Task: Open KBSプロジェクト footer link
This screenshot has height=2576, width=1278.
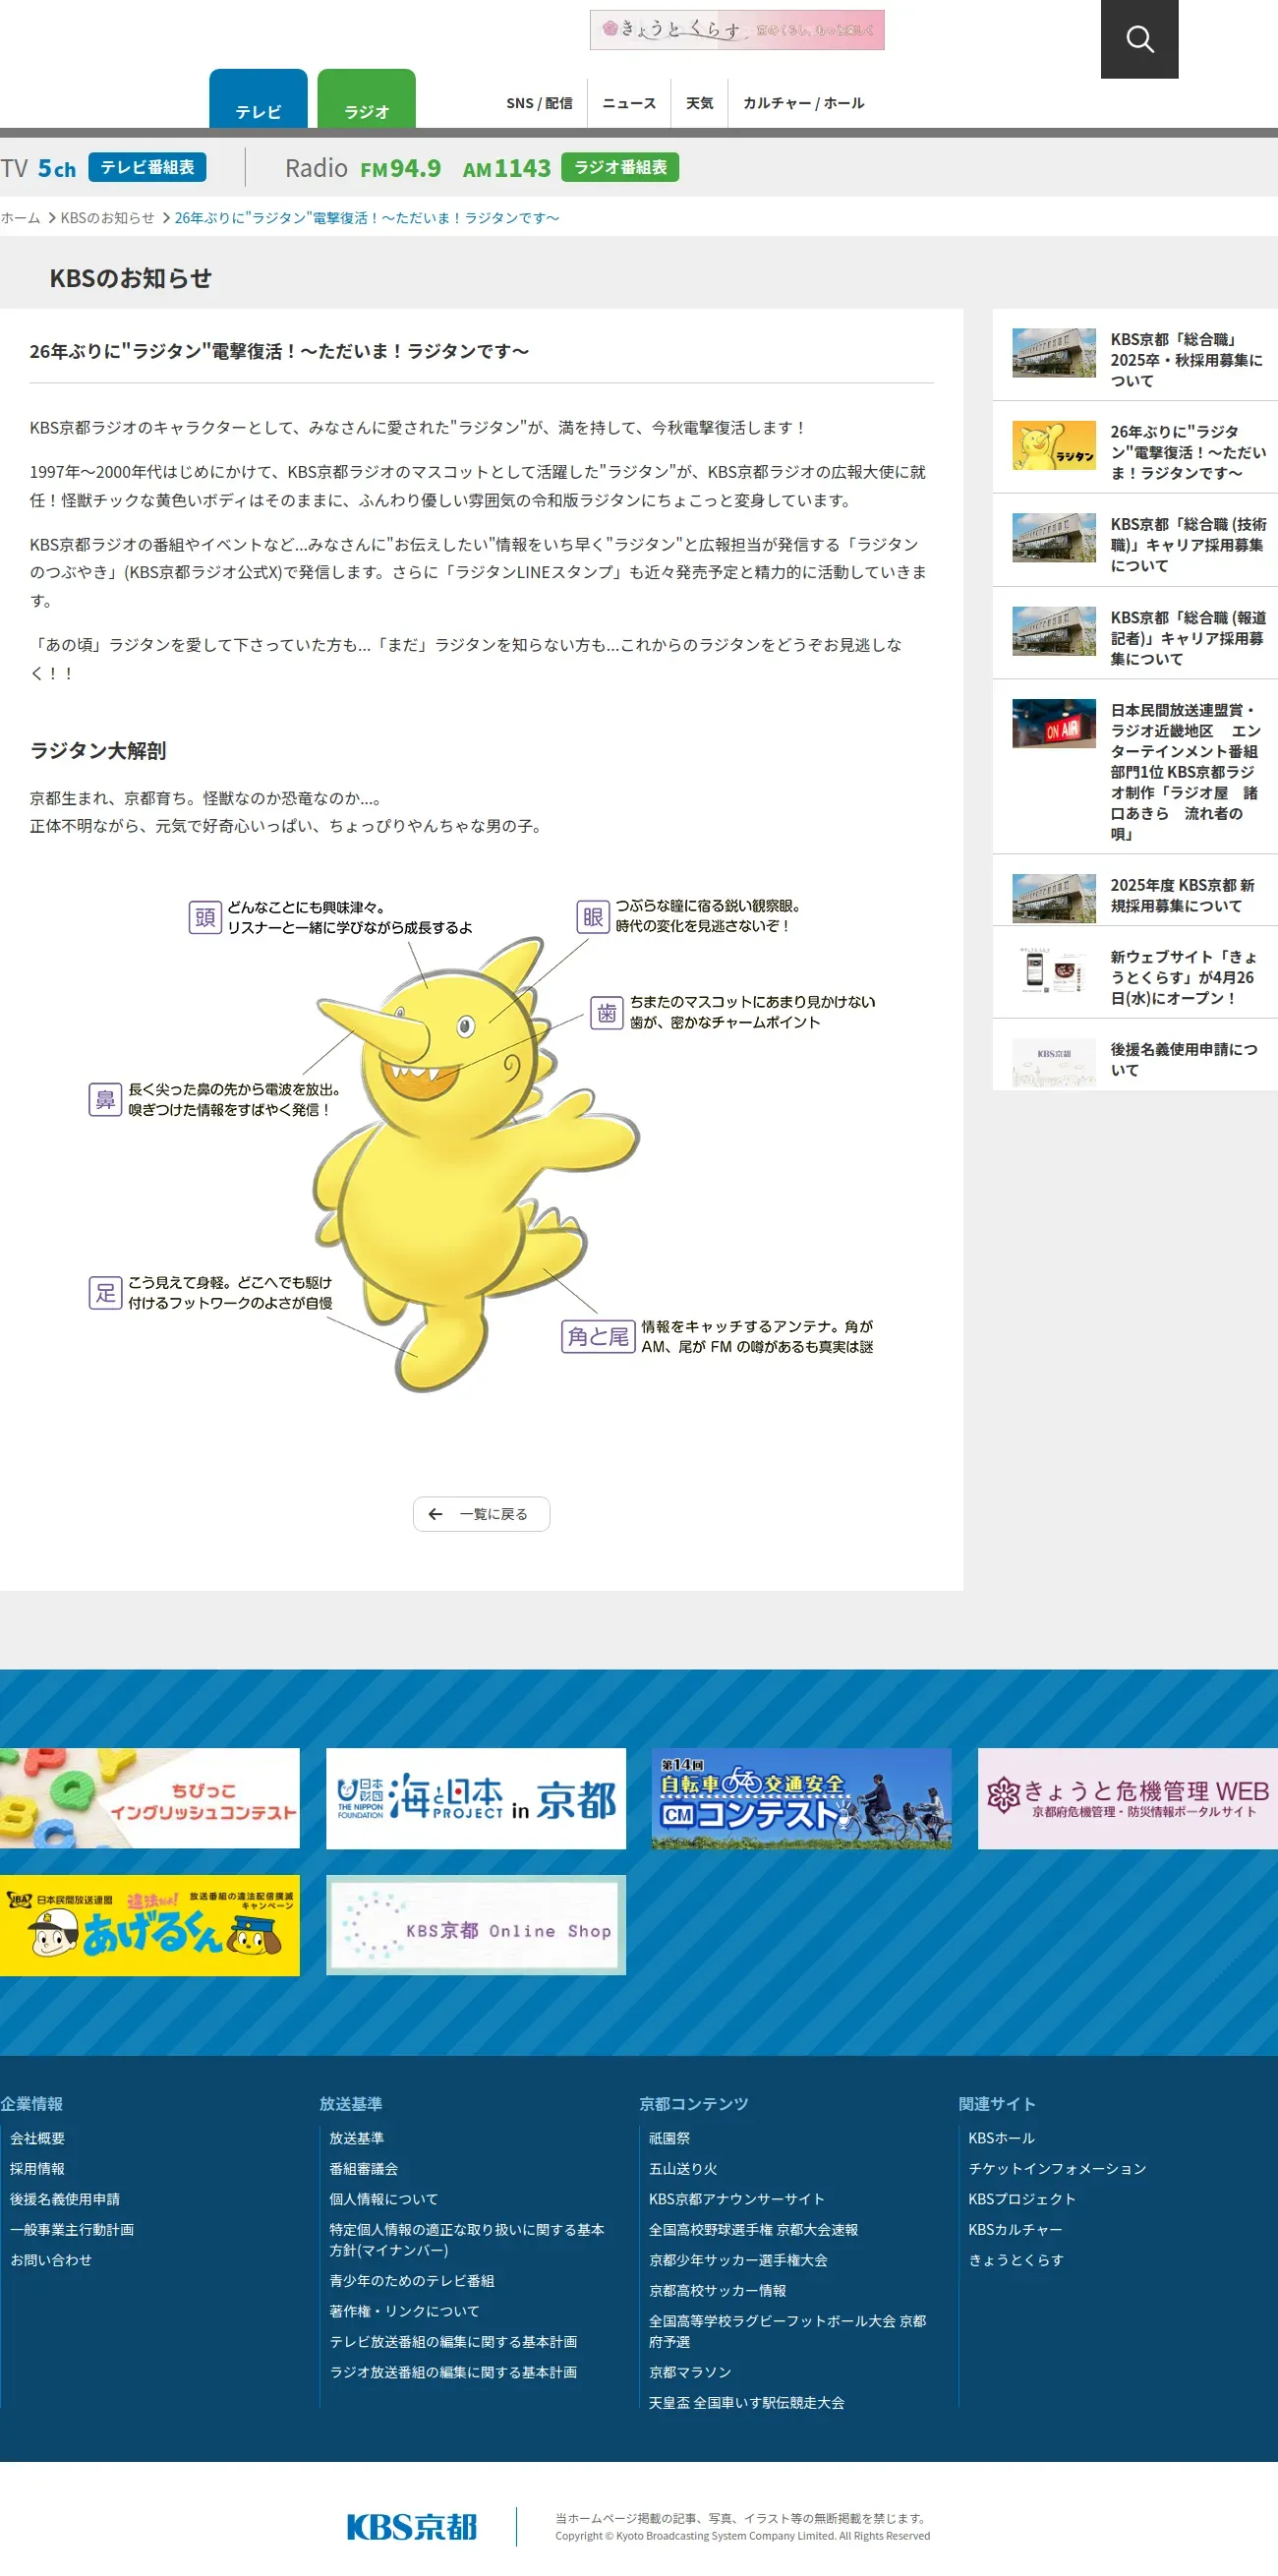Action: tap(1022, 2199)
